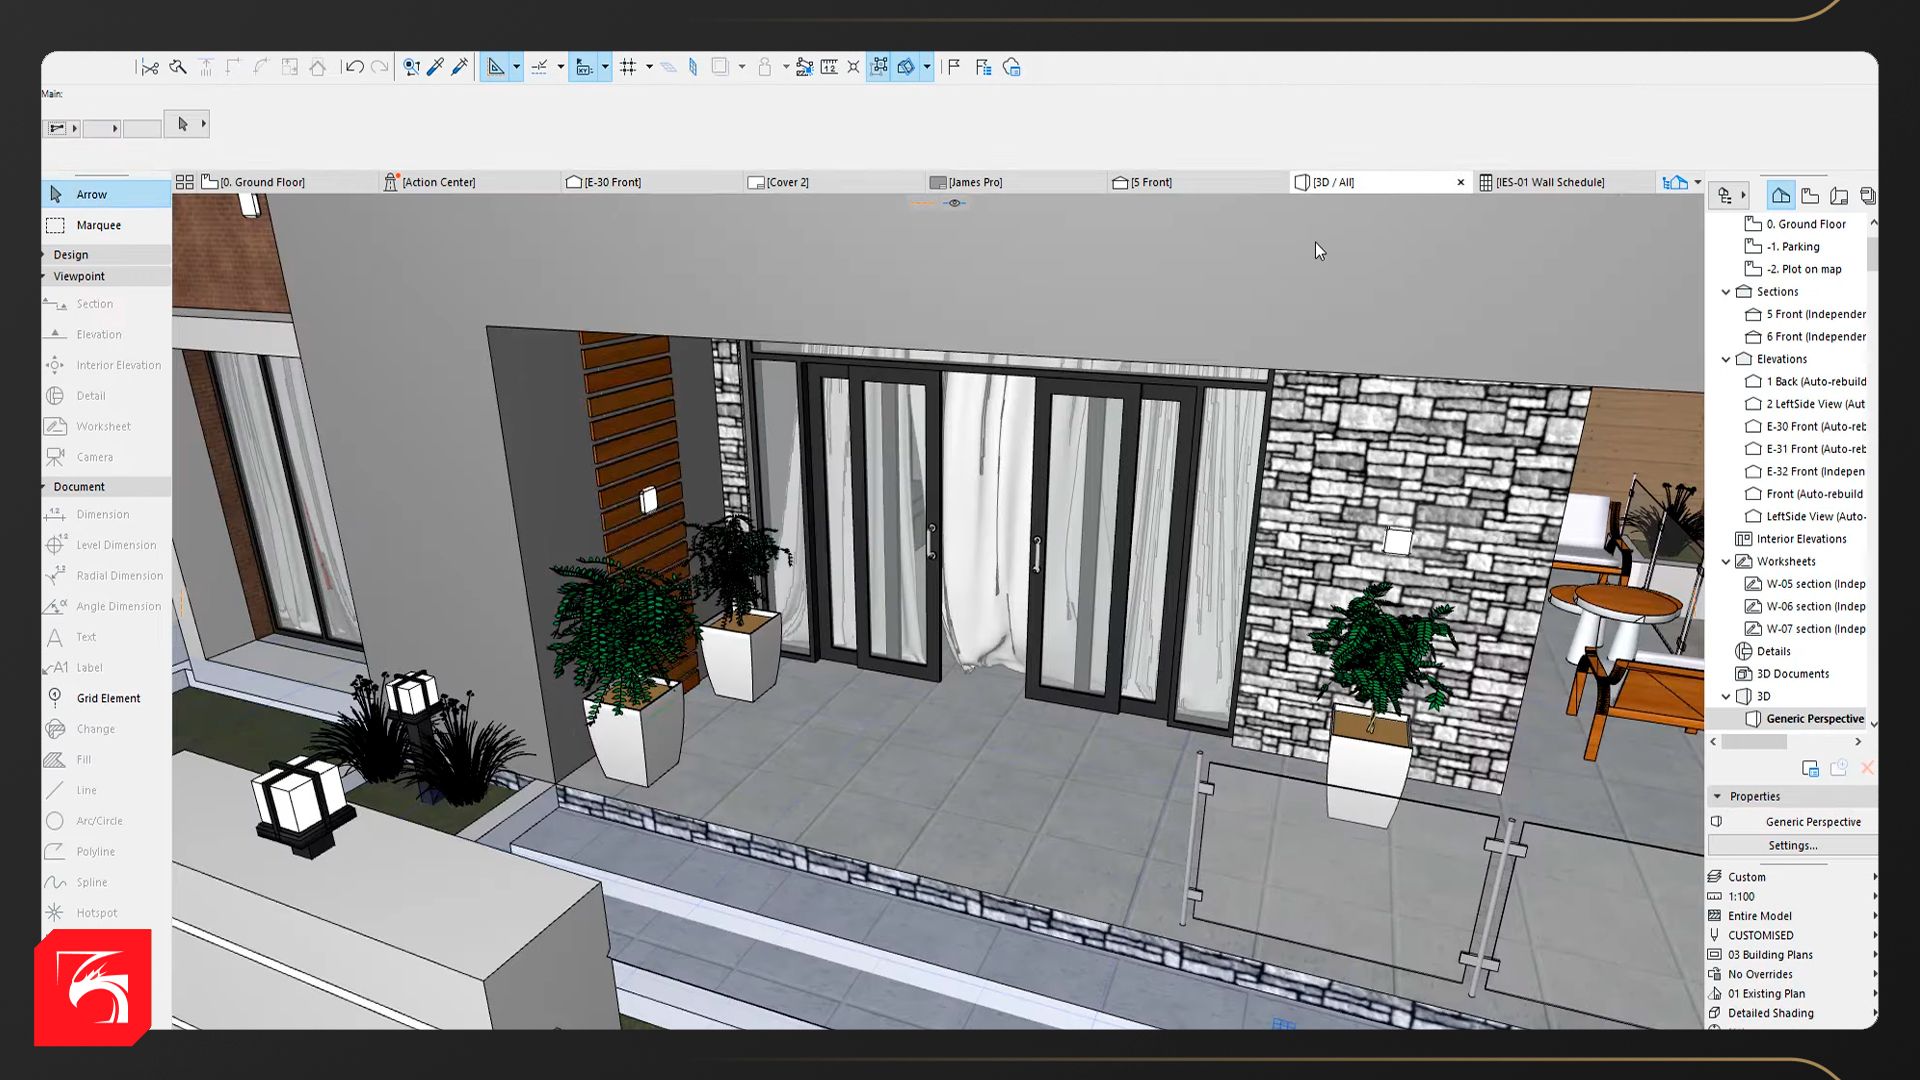Open the Grid Snap dropdown arrow

tap(649, 67)
